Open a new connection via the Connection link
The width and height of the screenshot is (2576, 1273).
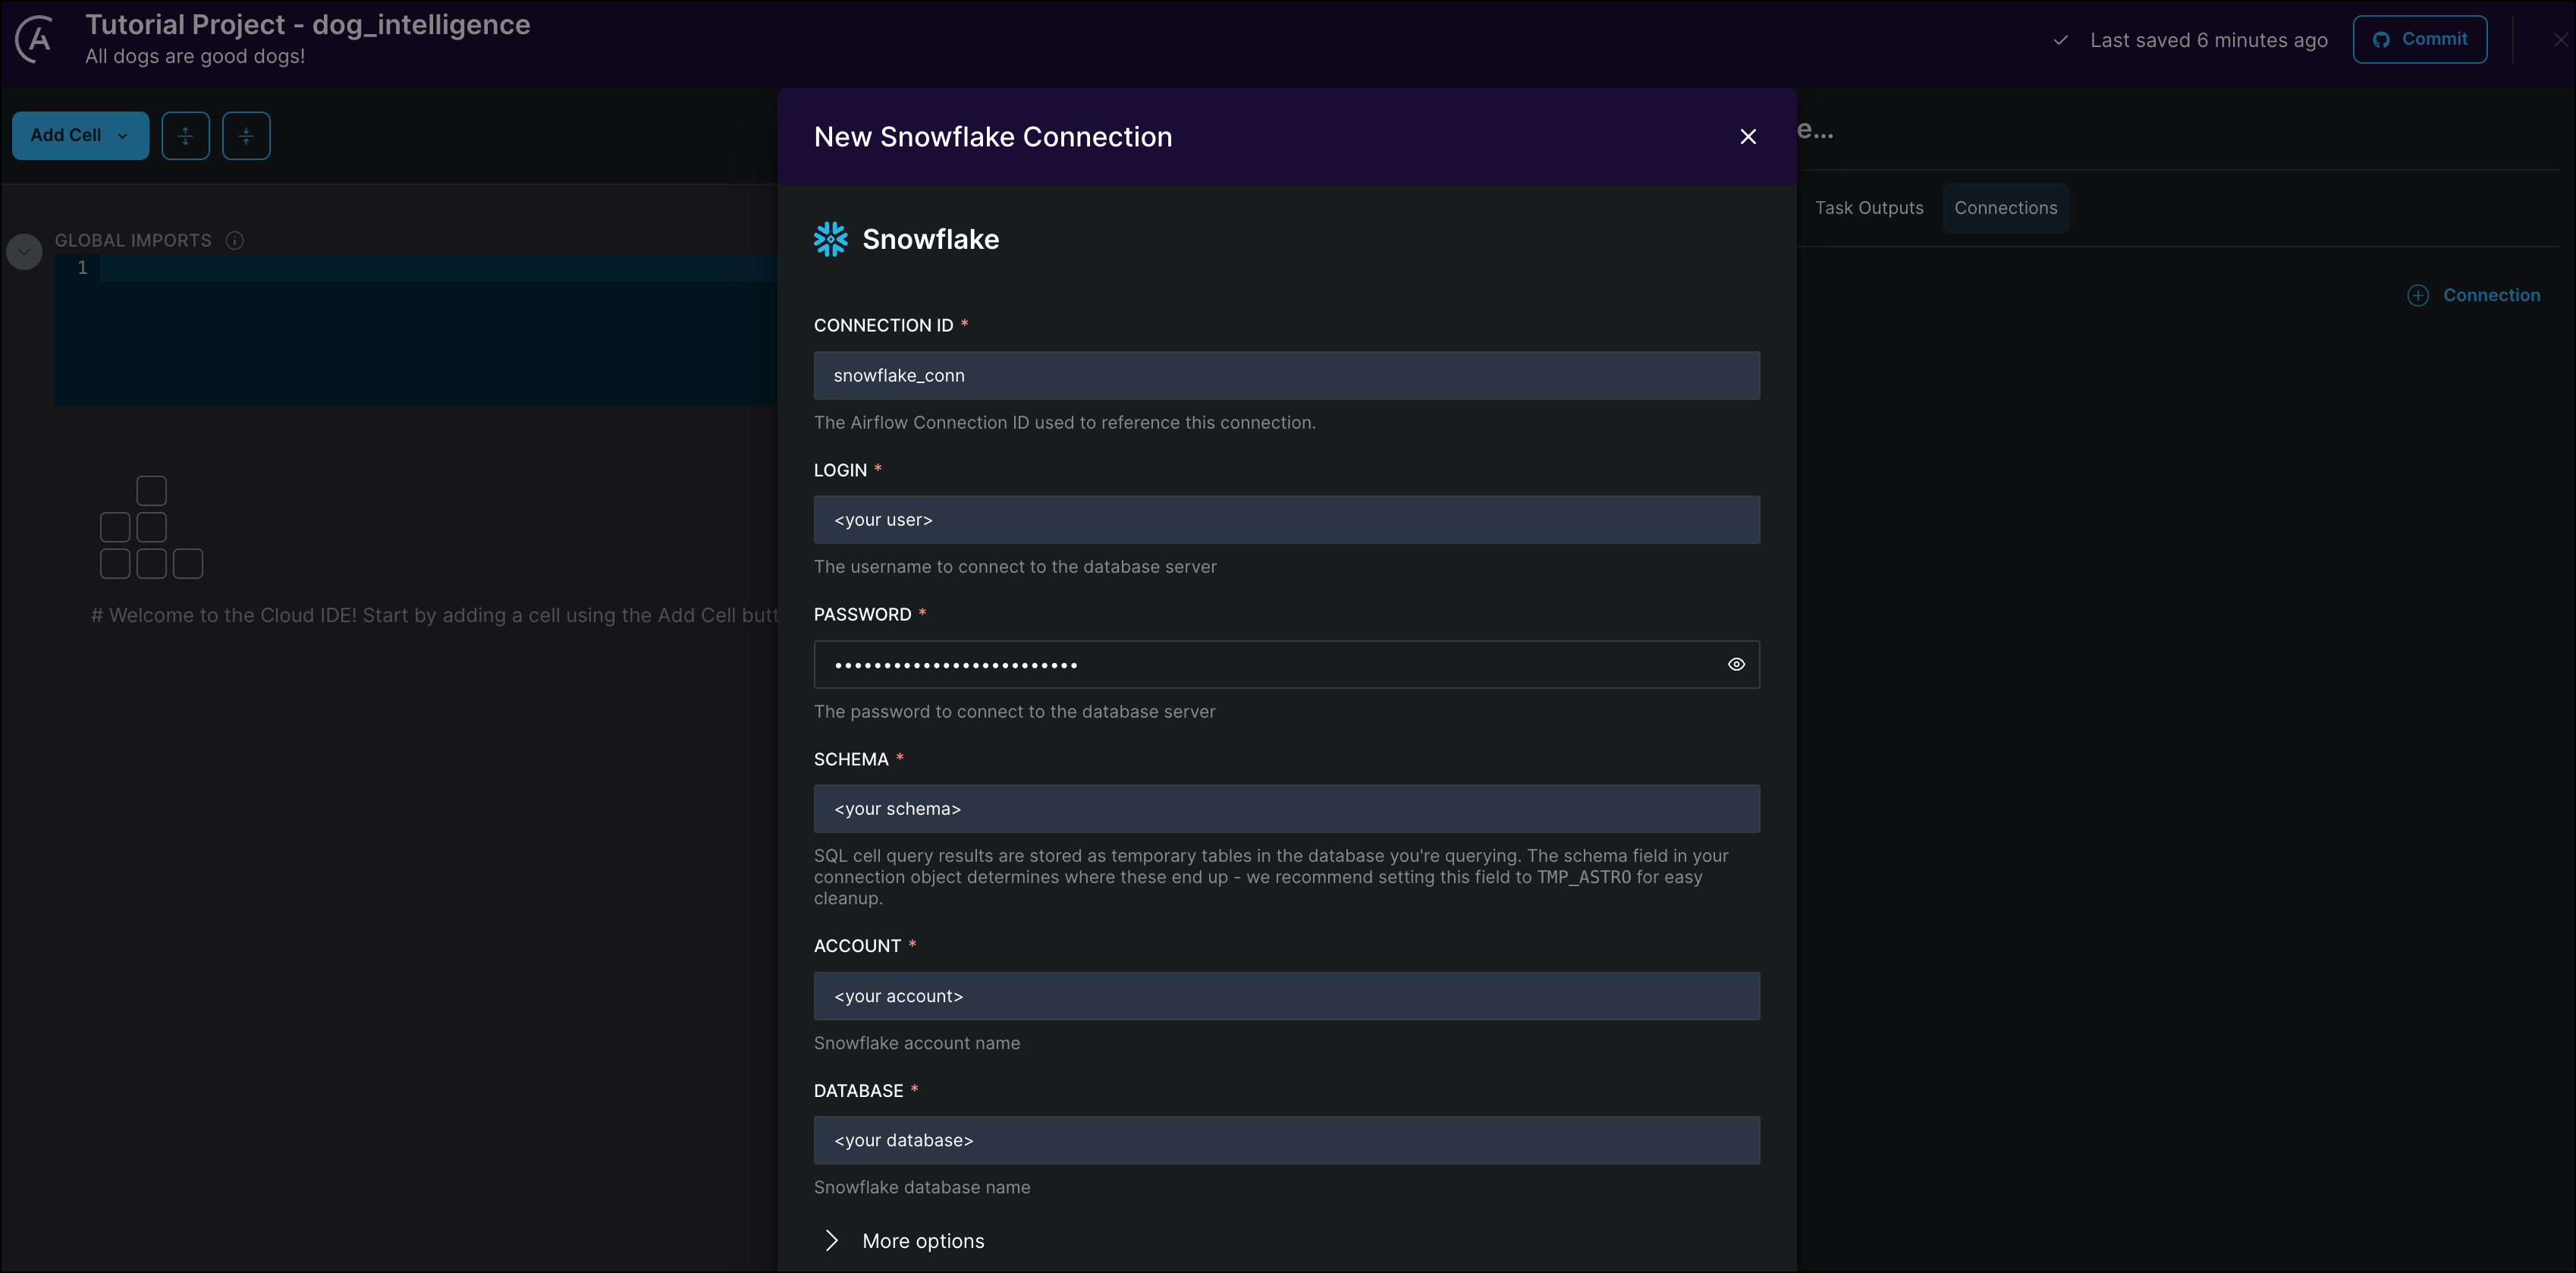click(x=2492, y=294)
